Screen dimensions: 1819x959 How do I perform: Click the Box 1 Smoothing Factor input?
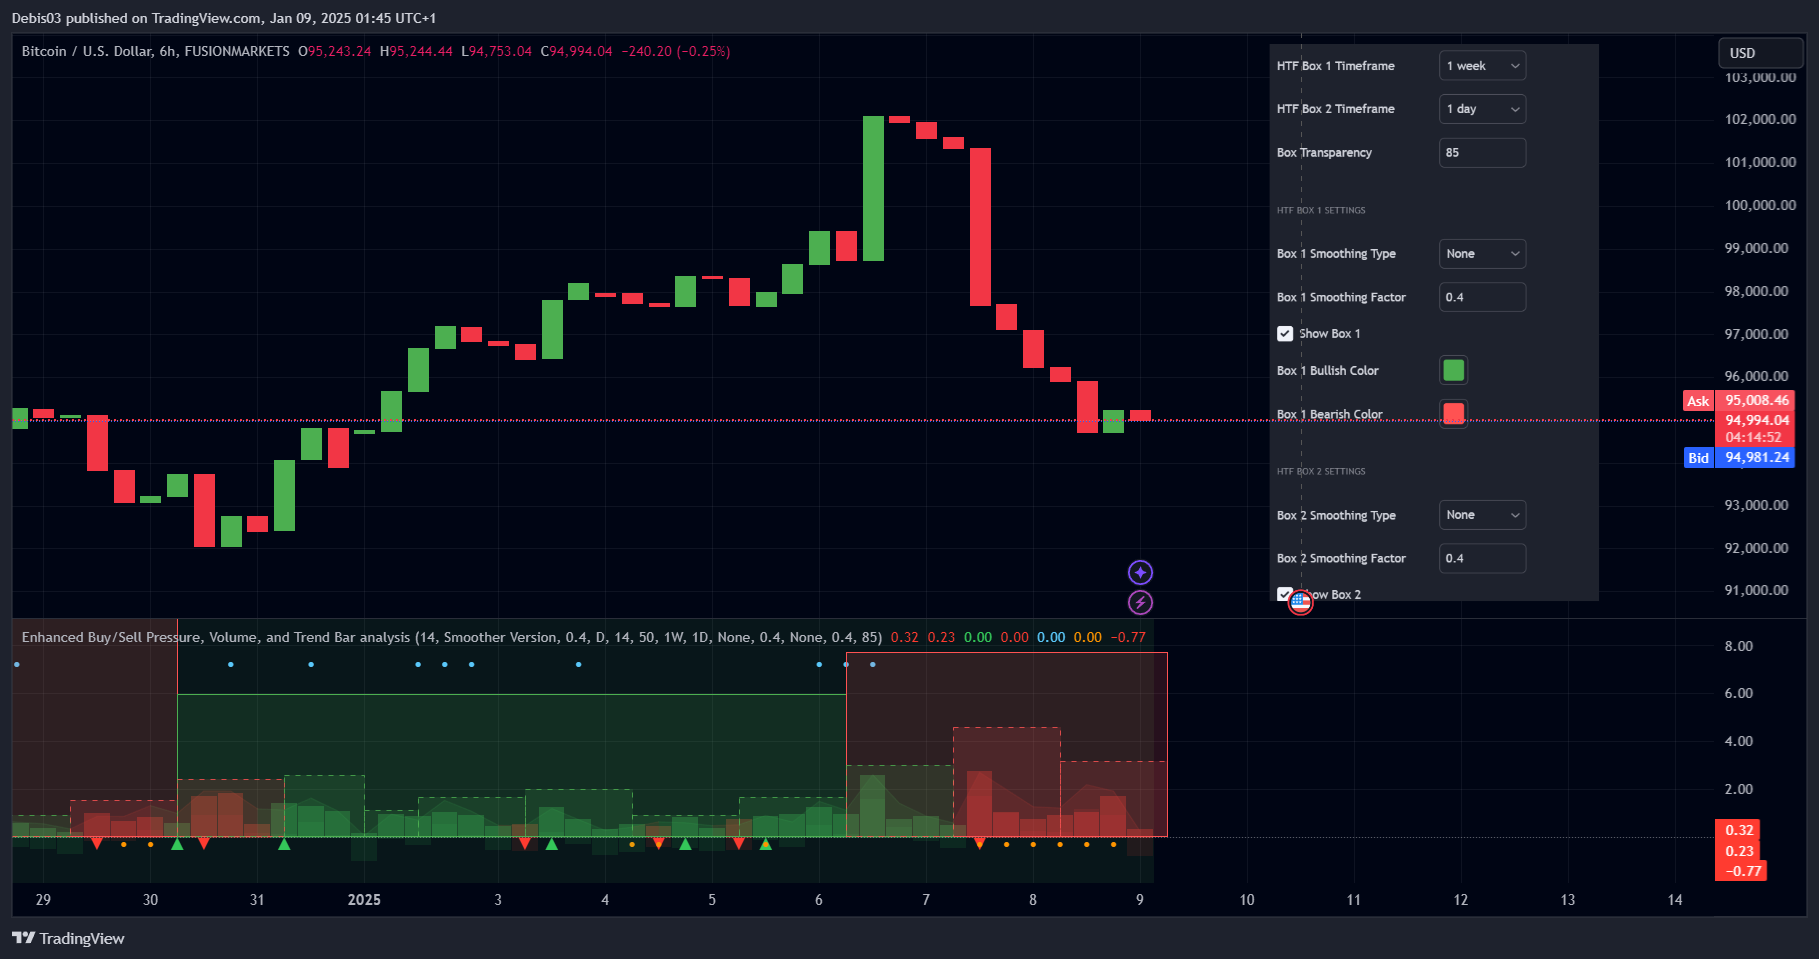pos(1482,297)
